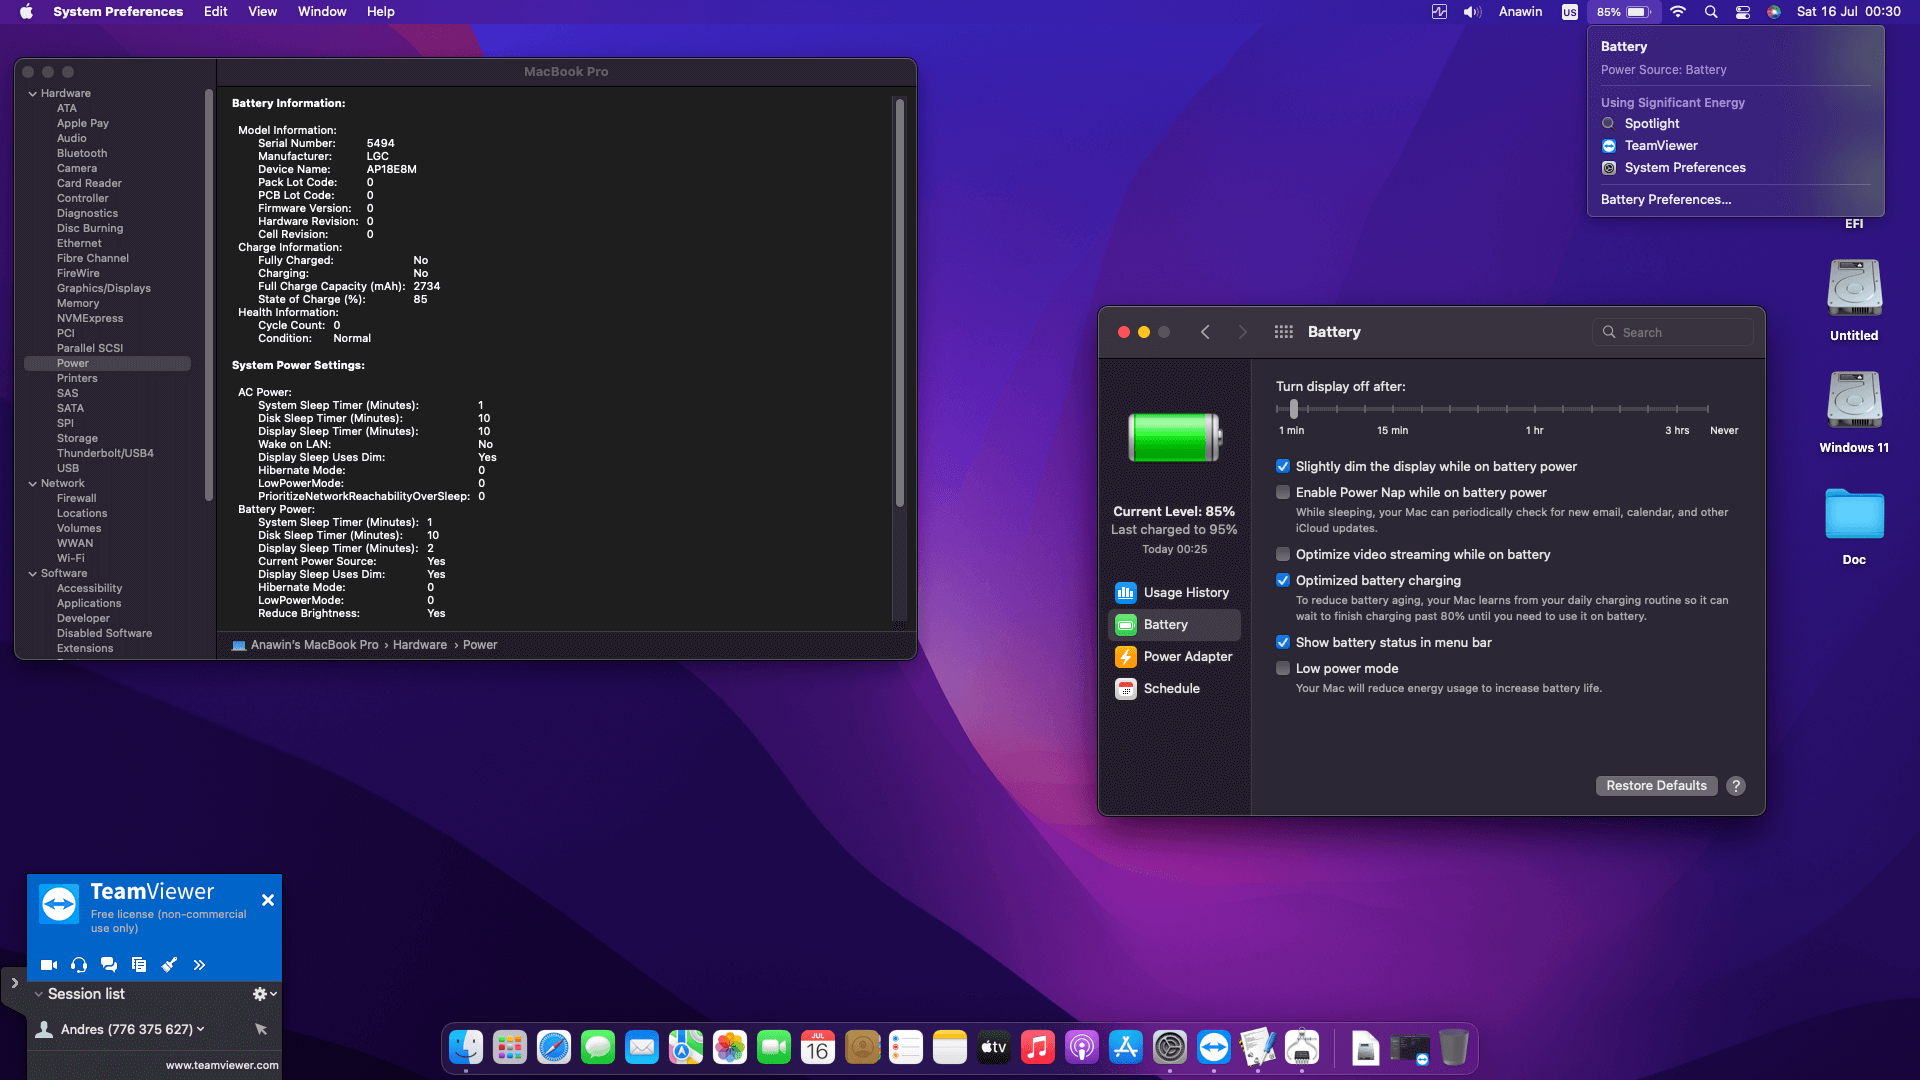Enable Power Nap on battery power
The width and height of the screenshot is (1920, 1080).
tap(1283, 493)
